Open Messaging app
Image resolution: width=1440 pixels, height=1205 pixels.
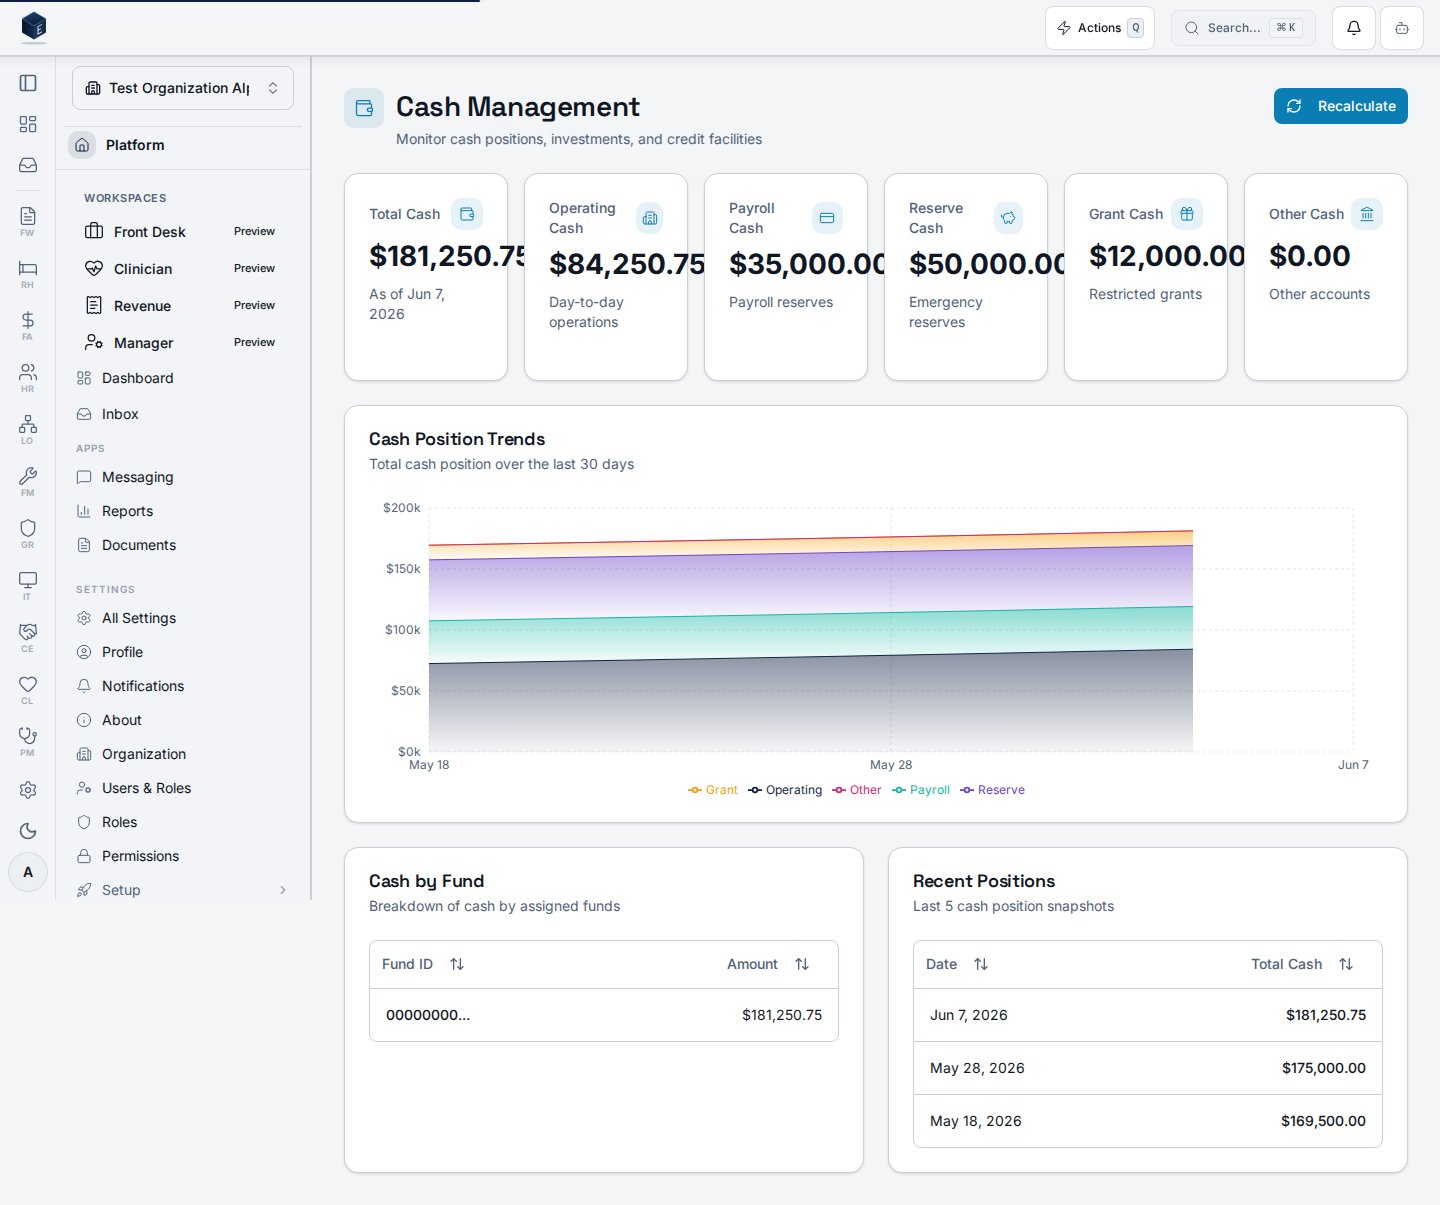click(x=183, y=477)
